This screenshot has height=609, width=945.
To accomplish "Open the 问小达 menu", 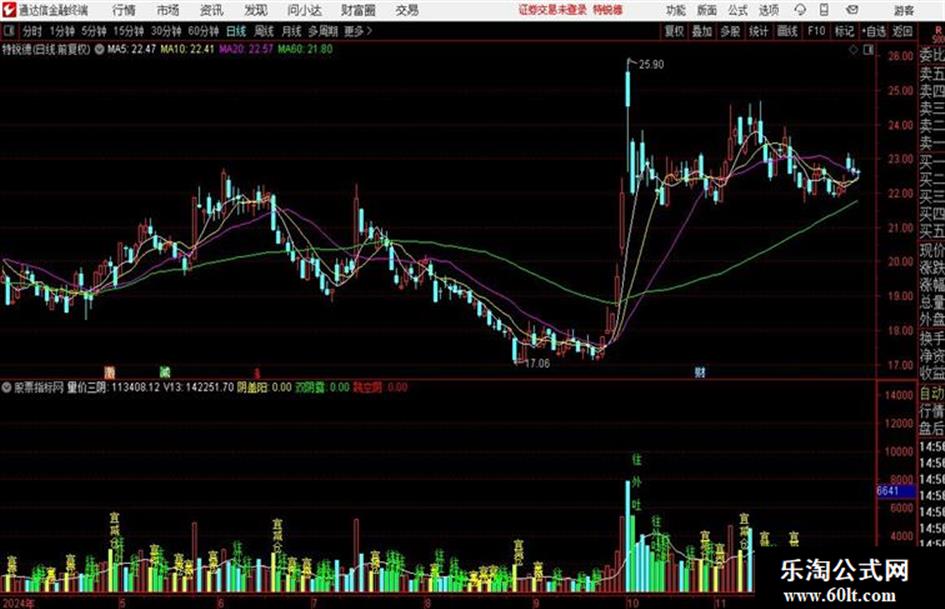I will click(304, 10).
